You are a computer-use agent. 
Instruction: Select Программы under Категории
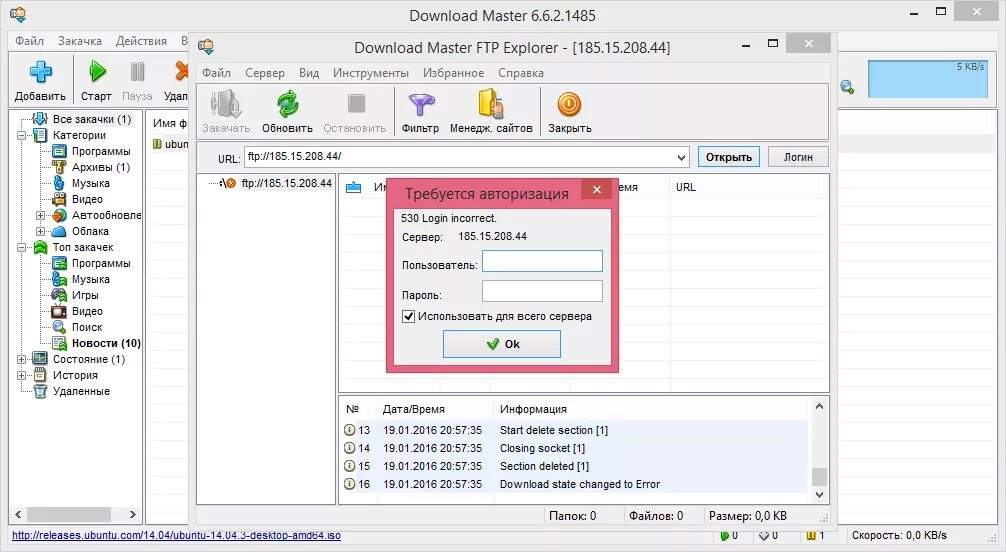pos(101,151)
